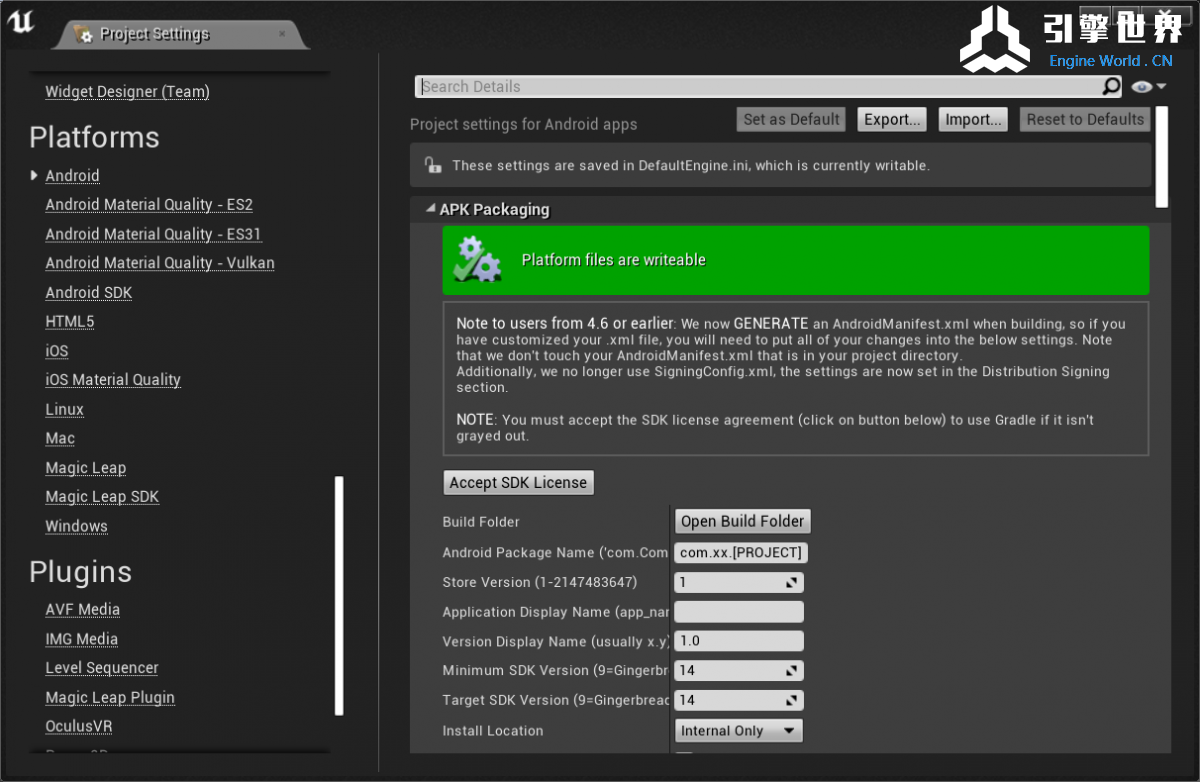
Task: Open view options with the eye icon
Action: pyautogui.click(x=1142, y=87)
